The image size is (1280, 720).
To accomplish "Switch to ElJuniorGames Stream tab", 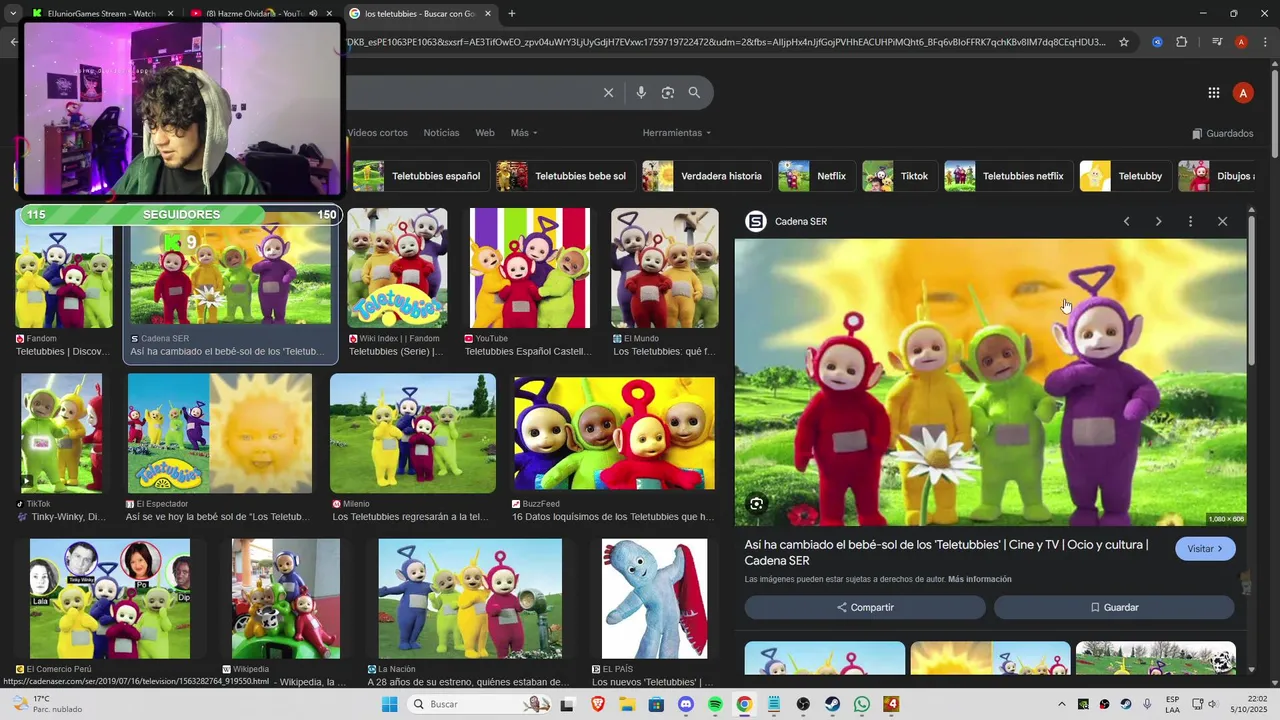I will [x=103, y=14].
